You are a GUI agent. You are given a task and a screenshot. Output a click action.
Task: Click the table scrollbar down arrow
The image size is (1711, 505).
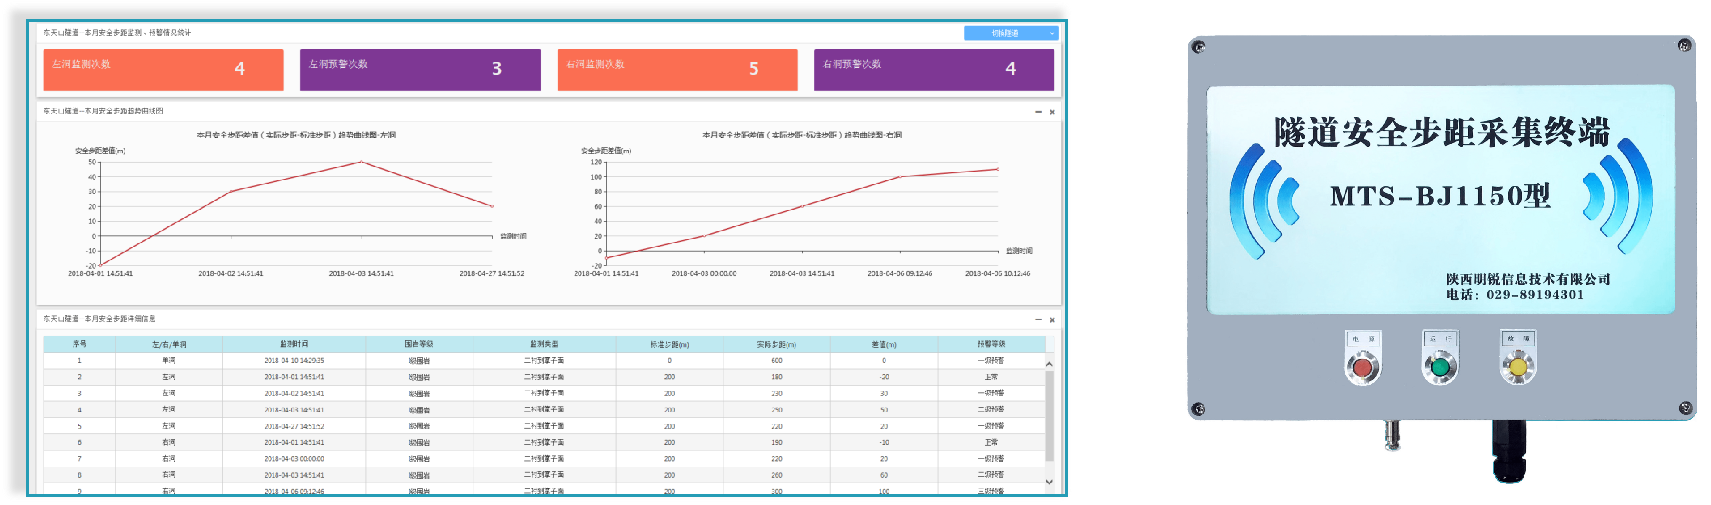click(1049, 482)
